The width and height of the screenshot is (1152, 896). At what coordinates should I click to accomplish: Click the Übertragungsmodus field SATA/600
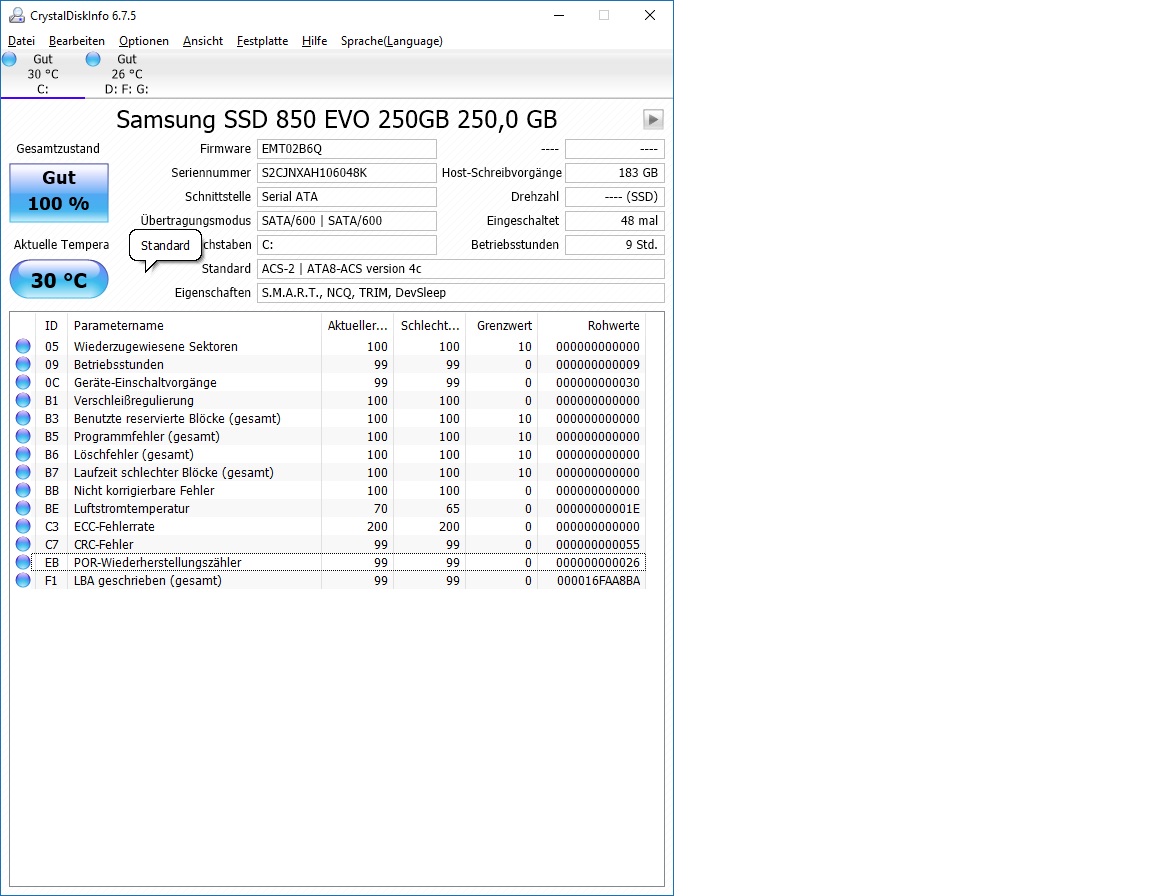(x=347, y=220)
